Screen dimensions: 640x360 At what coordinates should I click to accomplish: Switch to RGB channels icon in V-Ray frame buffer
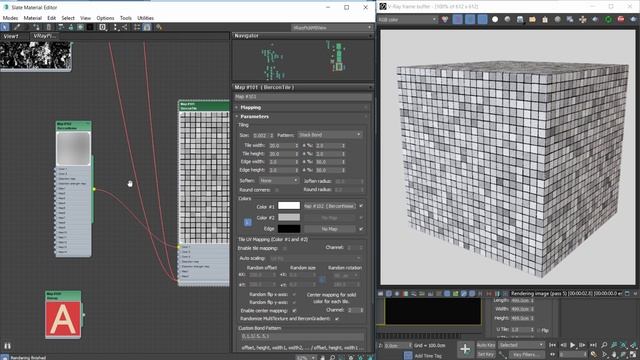[x=445, y=19]
